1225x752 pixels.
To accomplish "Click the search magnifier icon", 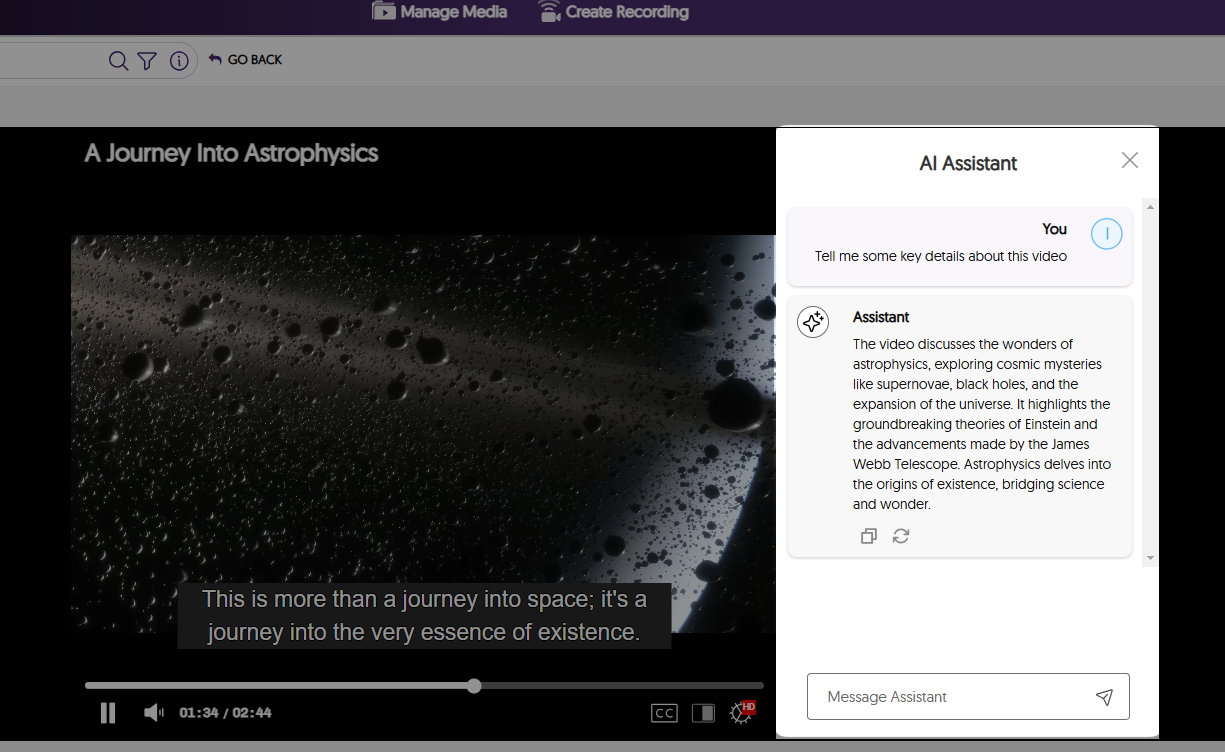I will [x=118, y=61].
